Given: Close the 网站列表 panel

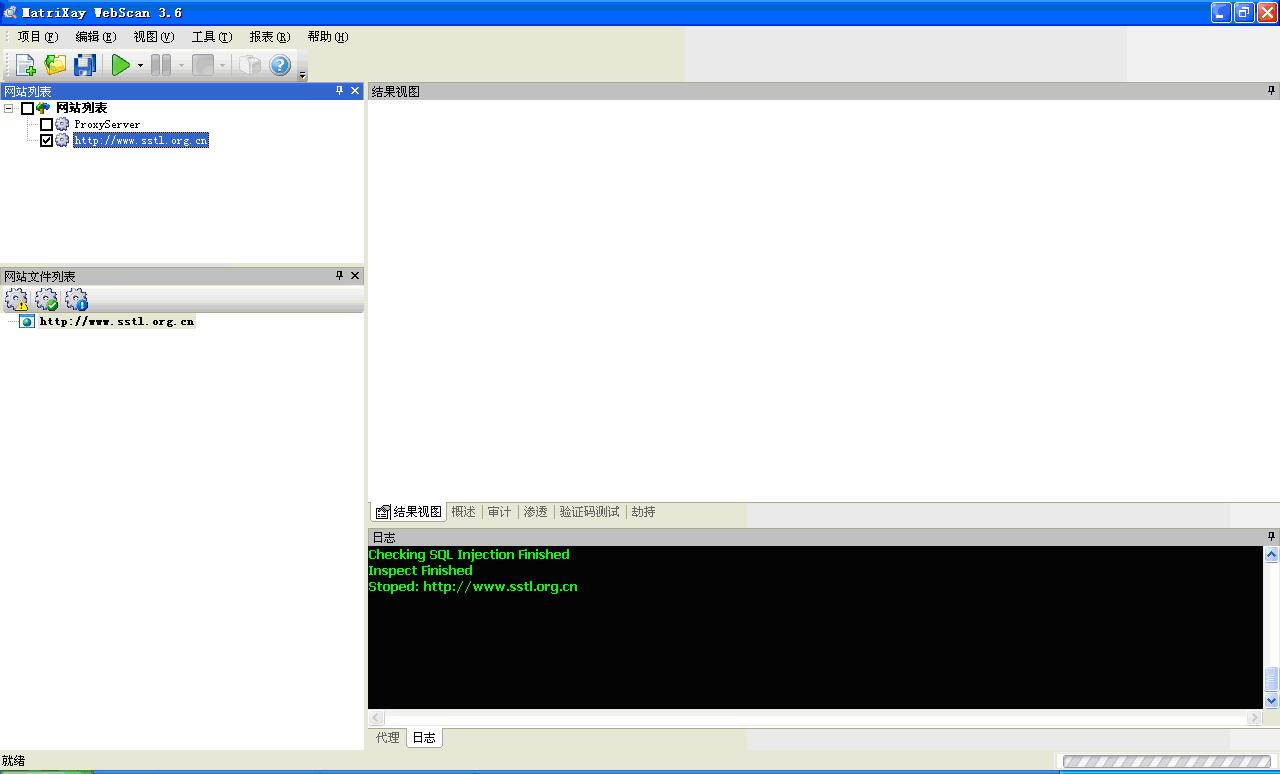Looking at the screenshot, I should pos(355,91).
